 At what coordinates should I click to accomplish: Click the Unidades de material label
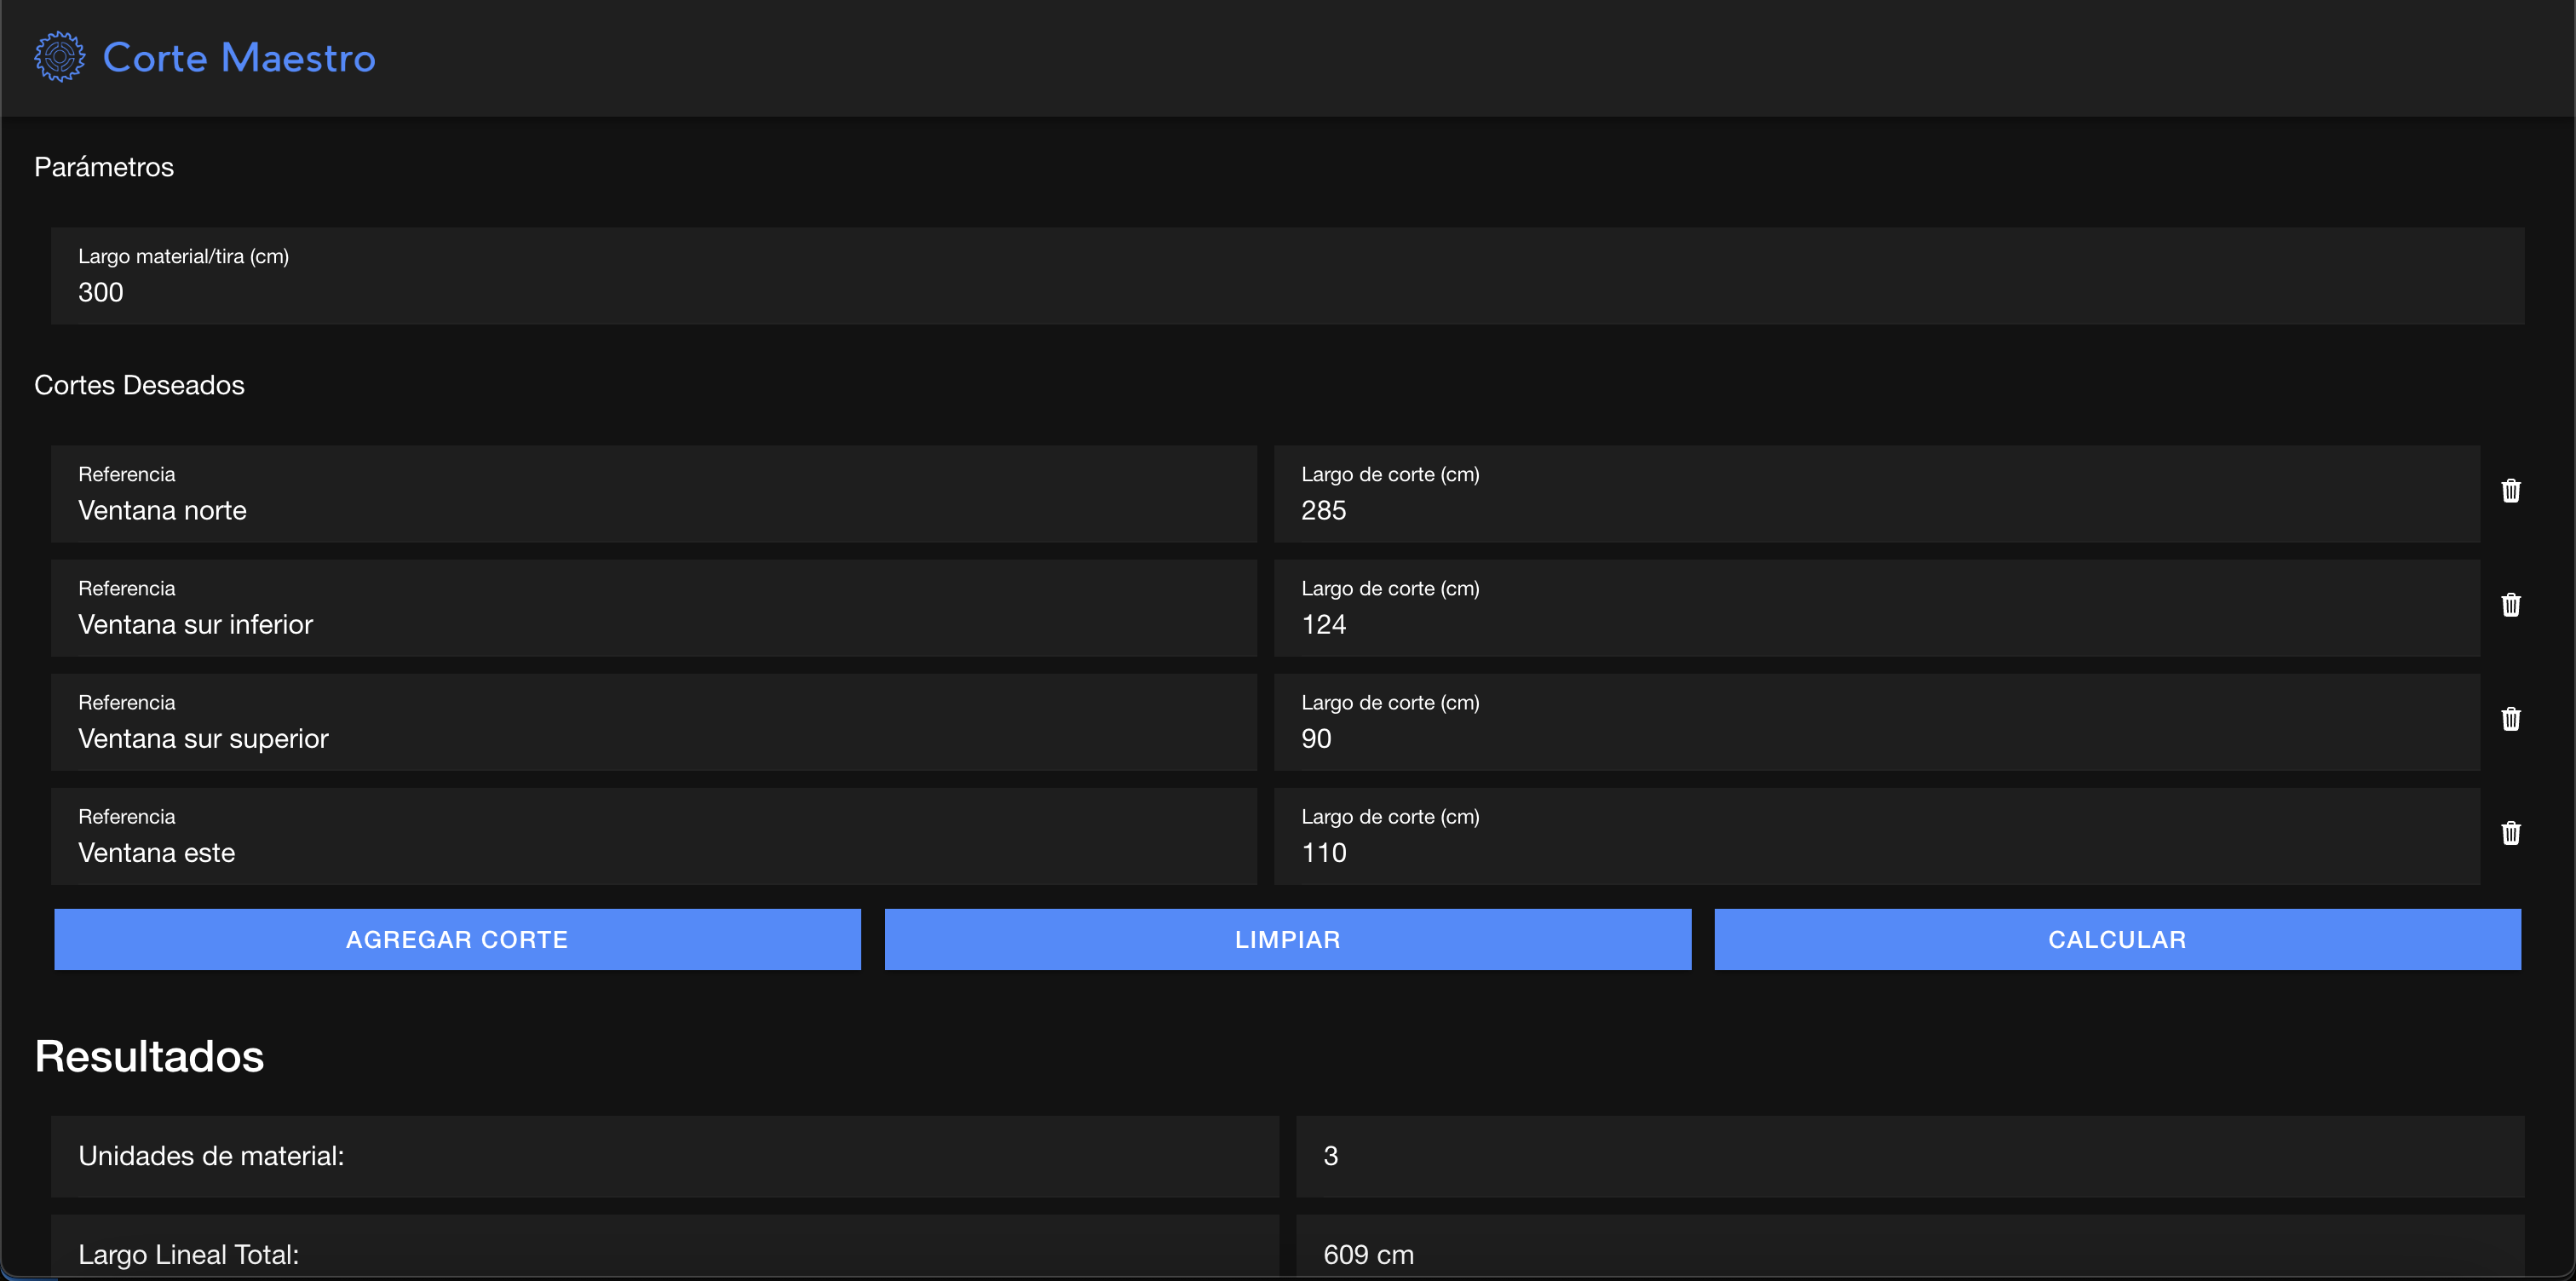tap(211, 1156)
